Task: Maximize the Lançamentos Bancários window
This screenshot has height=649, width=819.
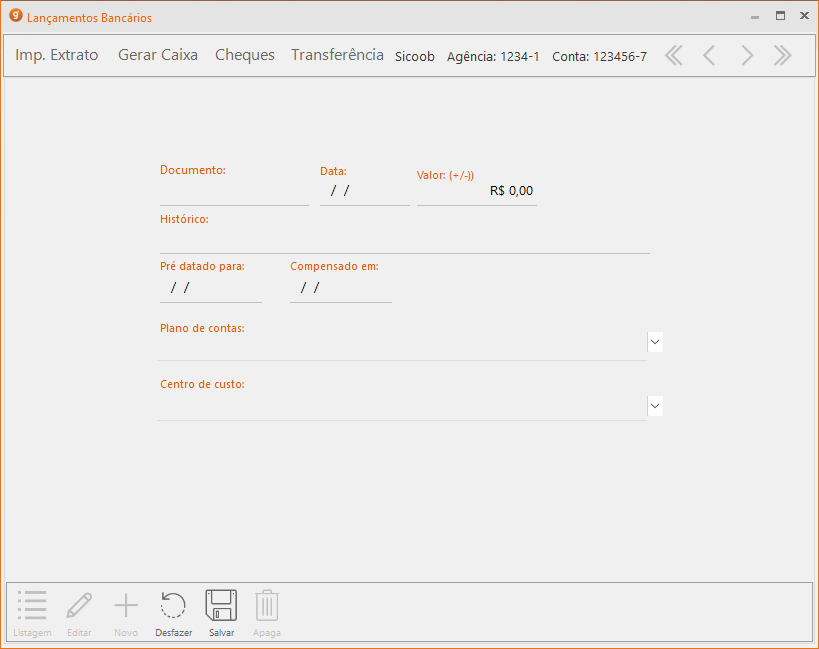Action: (x=780, y=16)
